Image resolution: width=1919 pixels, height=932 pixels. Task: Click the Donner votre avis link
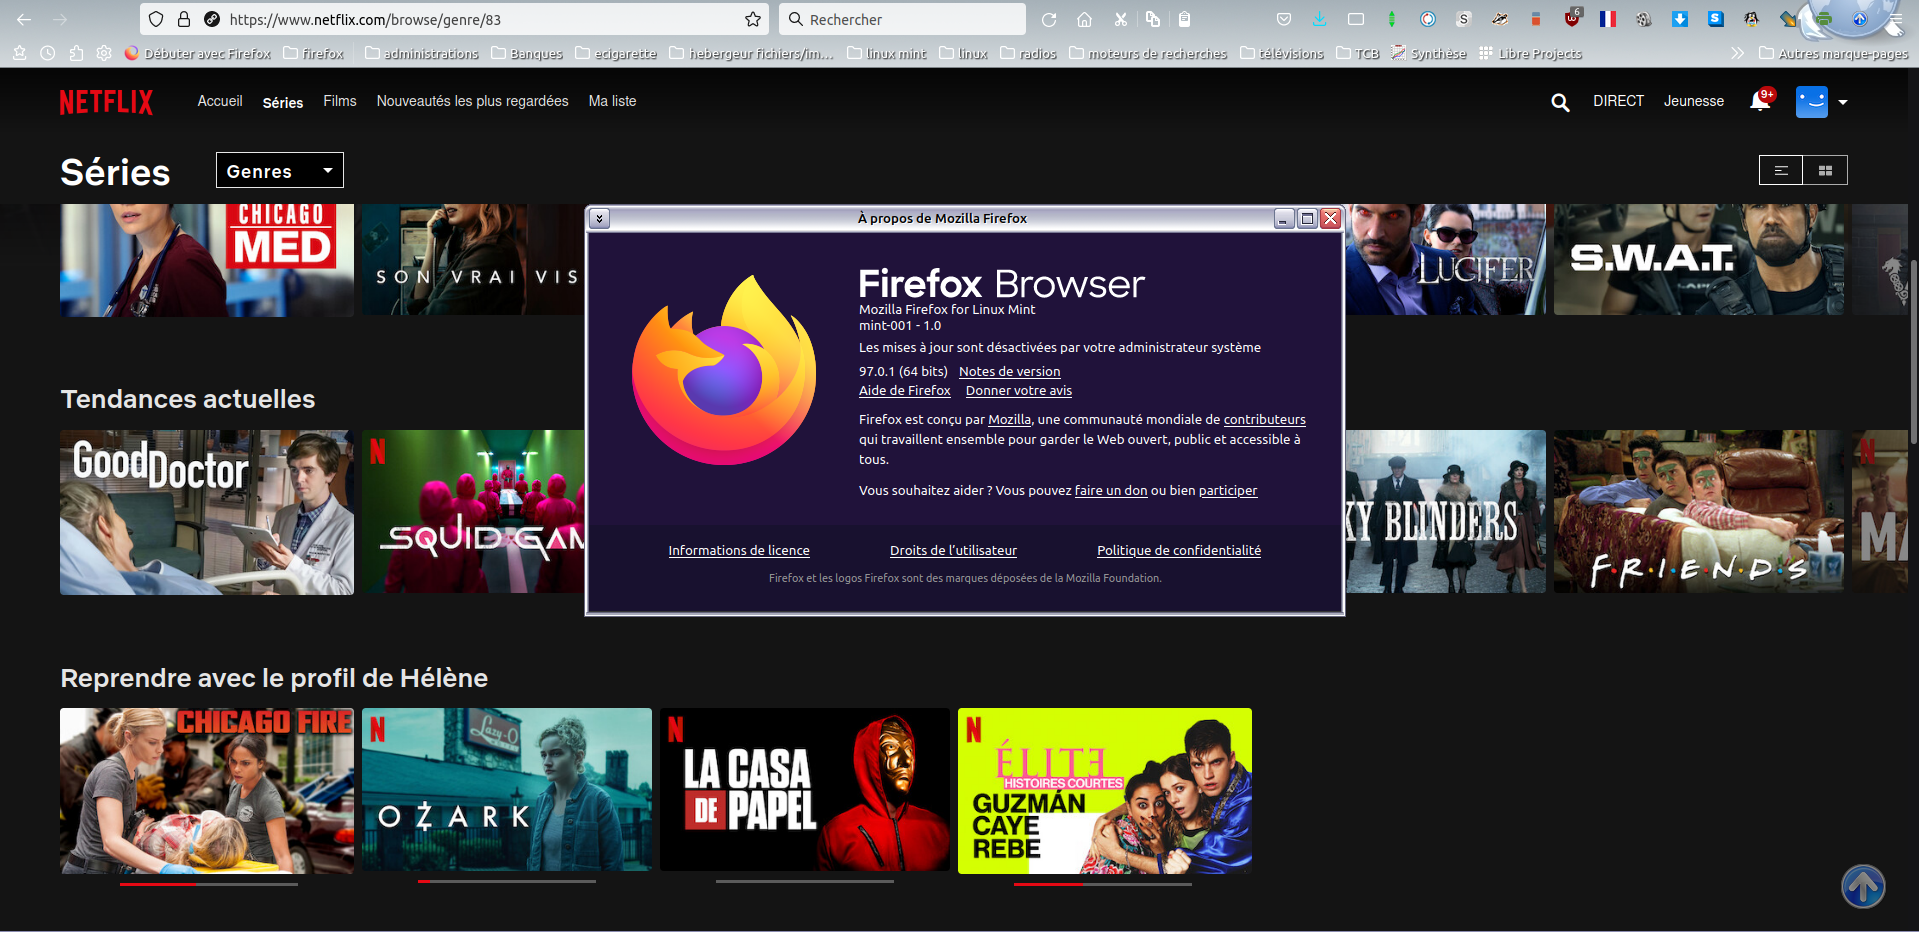pos(1019,390)
